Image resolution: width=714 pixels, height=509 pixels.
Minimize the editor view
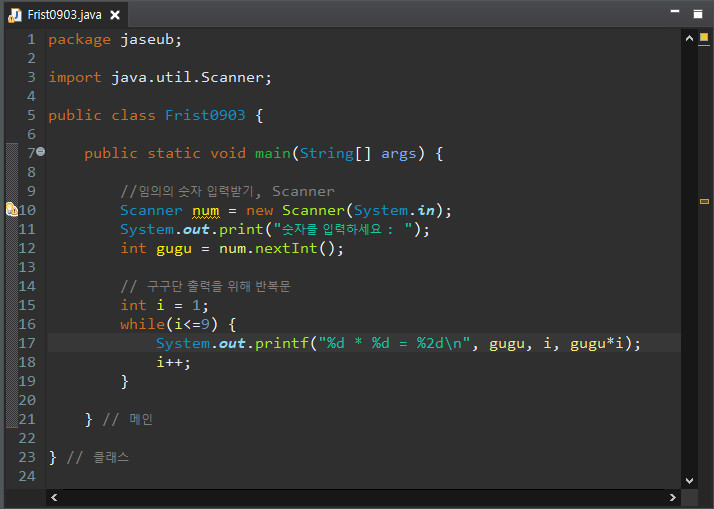coord(675,11)
